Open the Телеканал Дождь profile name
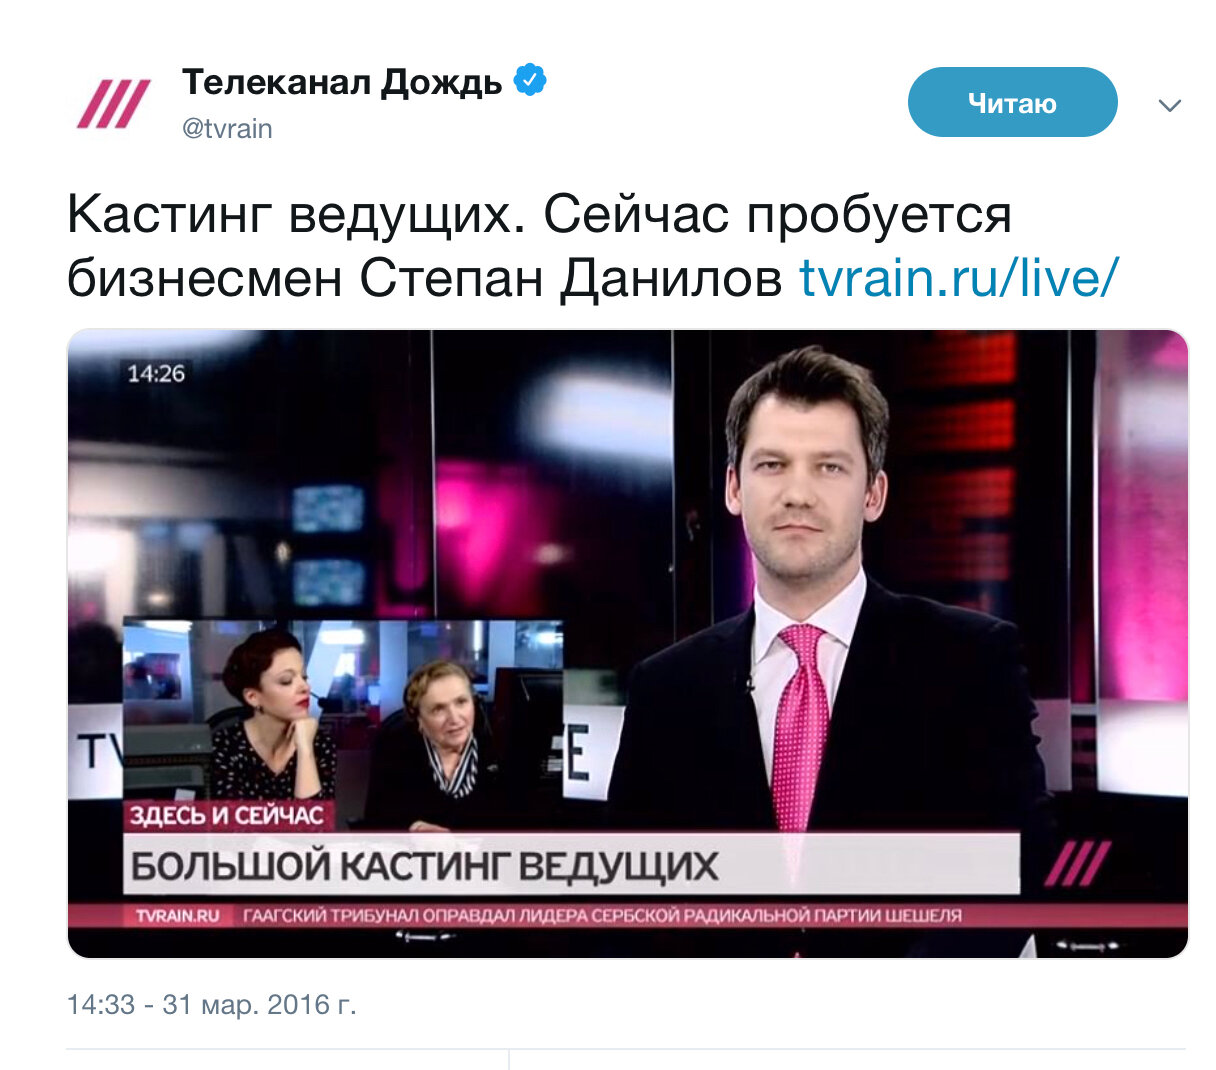1216x1070 pixels. 342,81
